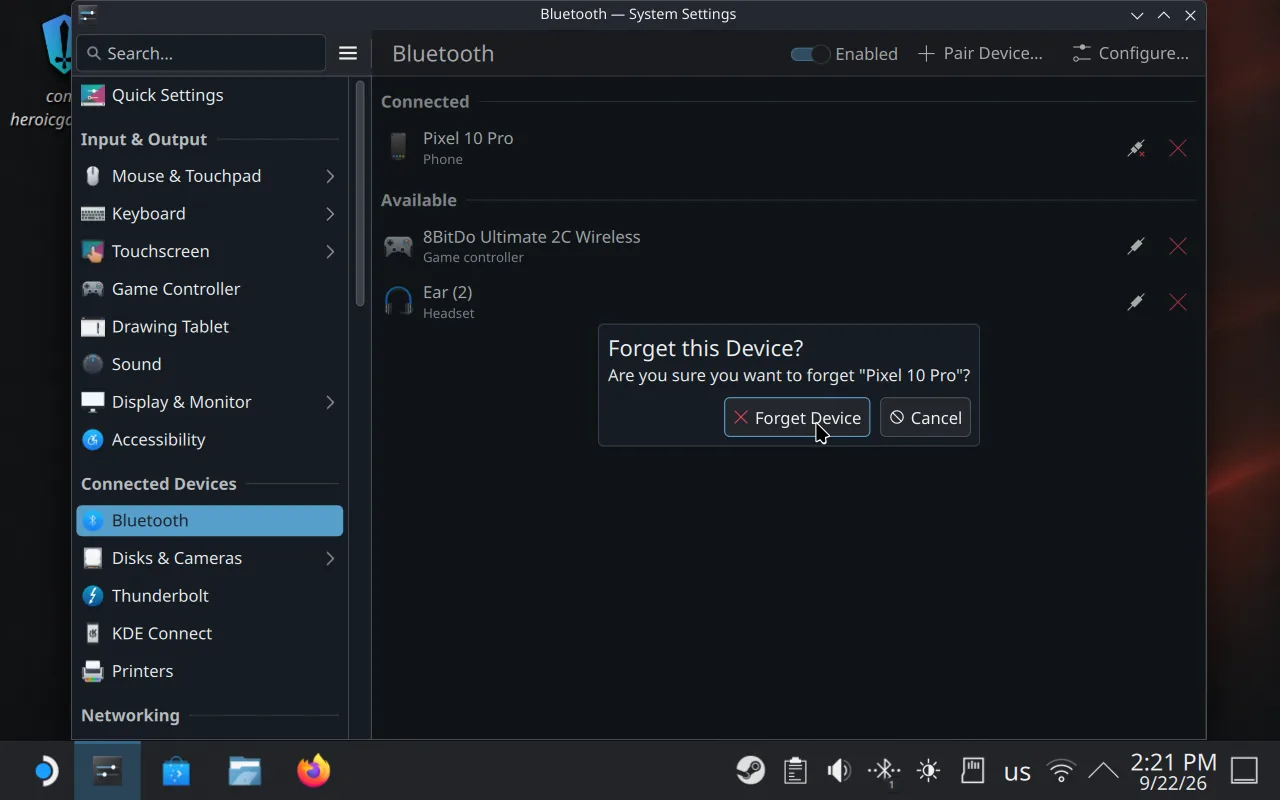This screenshot has height=800, width=1280.
Task: Open the application launcher on the taskbar
Action: [44, 770]
